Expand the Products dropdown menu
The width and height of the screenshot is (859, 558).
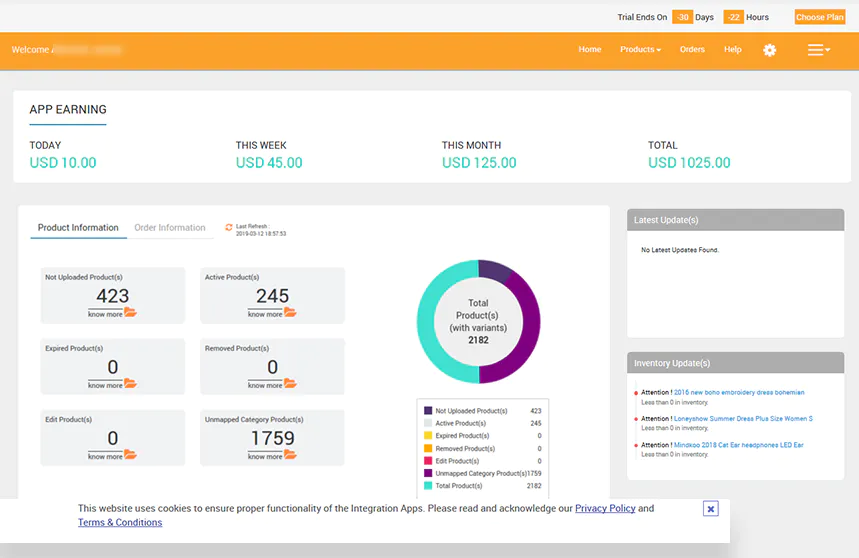(x=640, y=50)
